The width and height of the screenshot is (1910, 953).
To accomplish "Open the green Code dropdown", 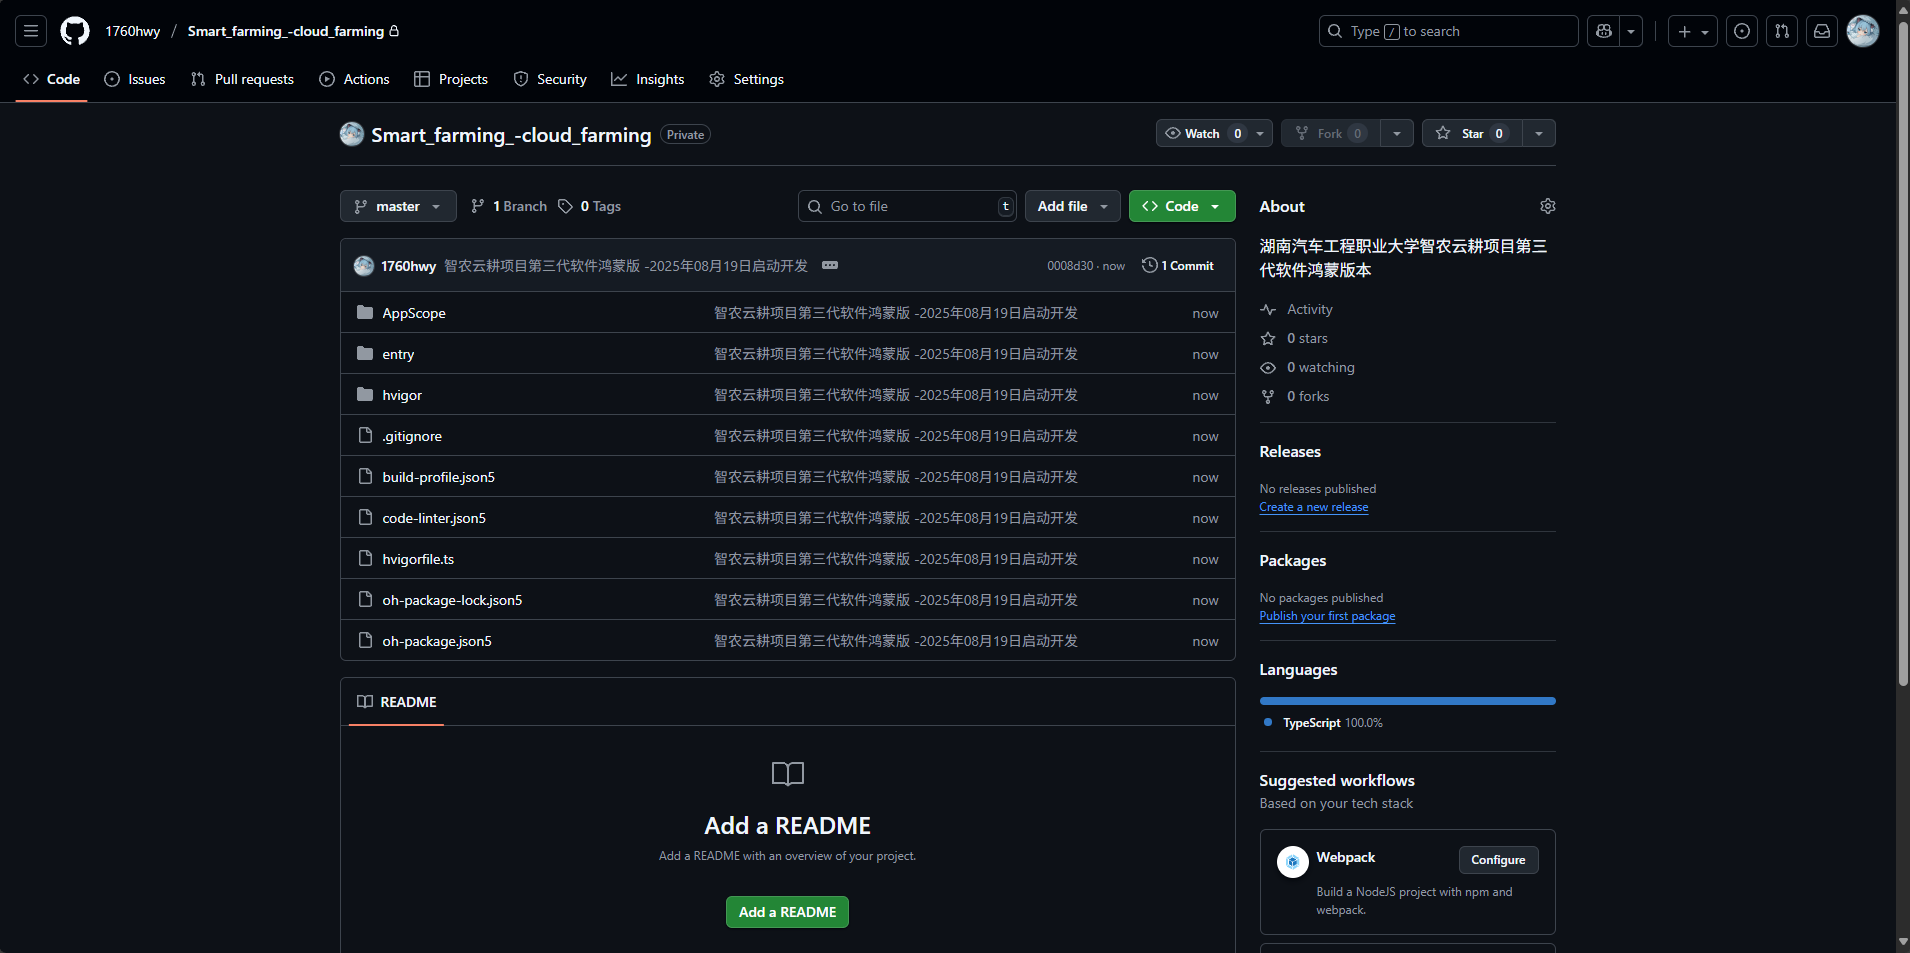I will (1181, 206).
